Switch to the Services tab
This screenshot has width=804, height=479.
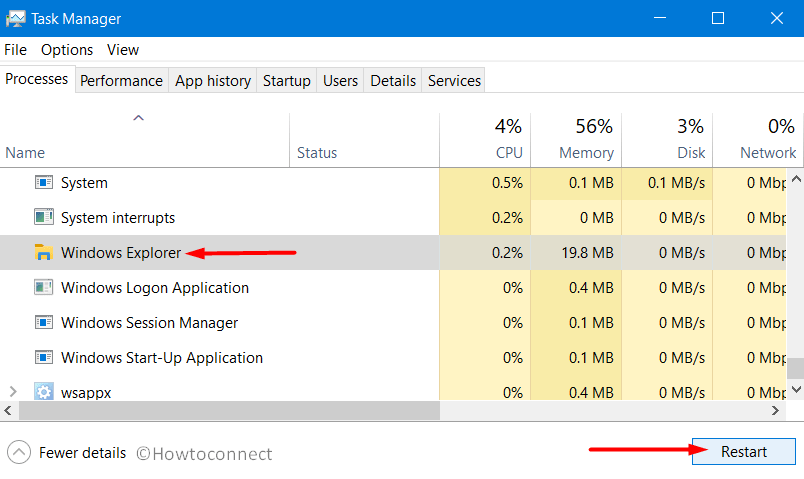(x=454, y=81)
